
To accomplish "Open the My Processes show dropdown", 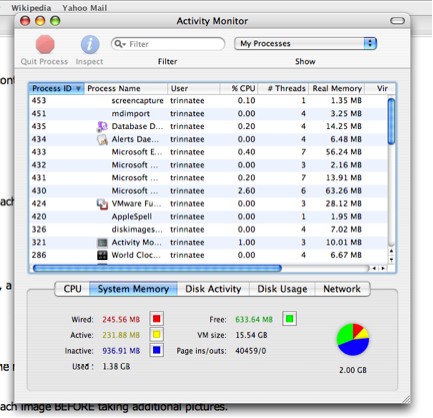I will pyautogui.click(x=305, y=44).
